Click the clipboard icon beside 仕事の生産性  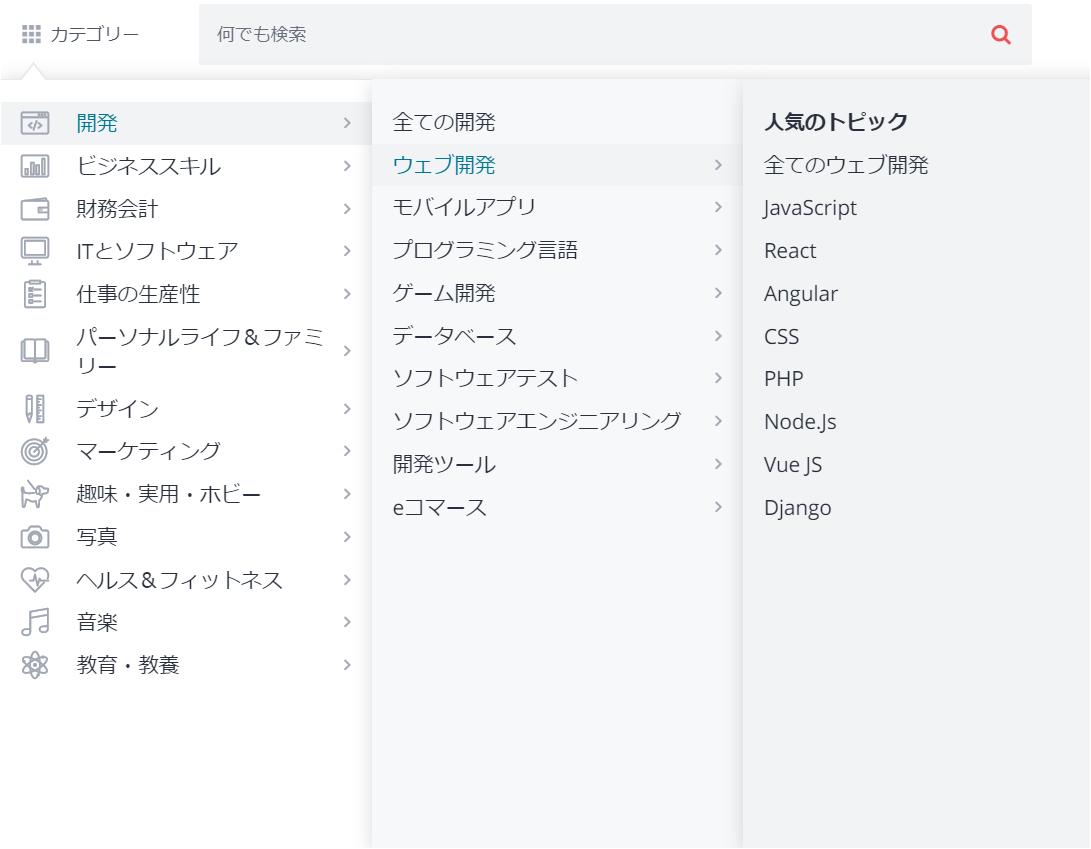click(35, 294)
